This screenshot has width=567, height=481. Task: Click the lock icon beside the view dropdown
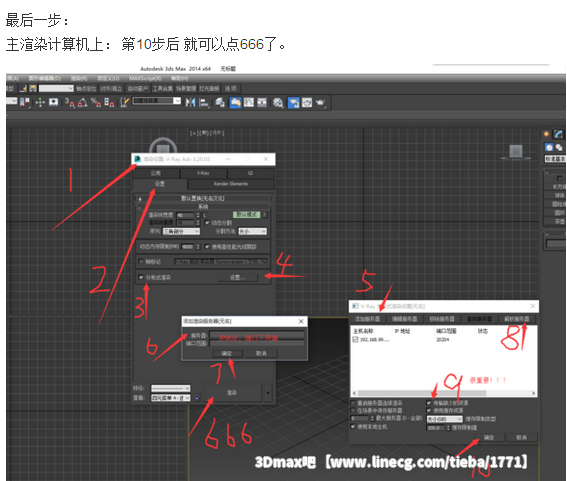point(196,398)
